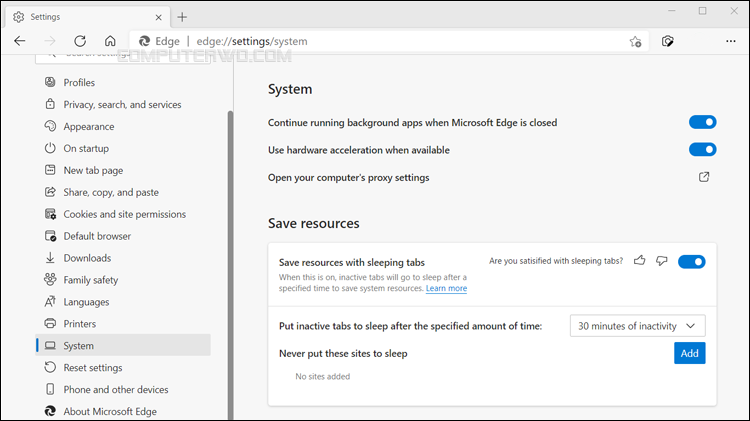Click the Share, copy, and paste icon
This screenshot has width=750, height=421.
coord(50,192)
